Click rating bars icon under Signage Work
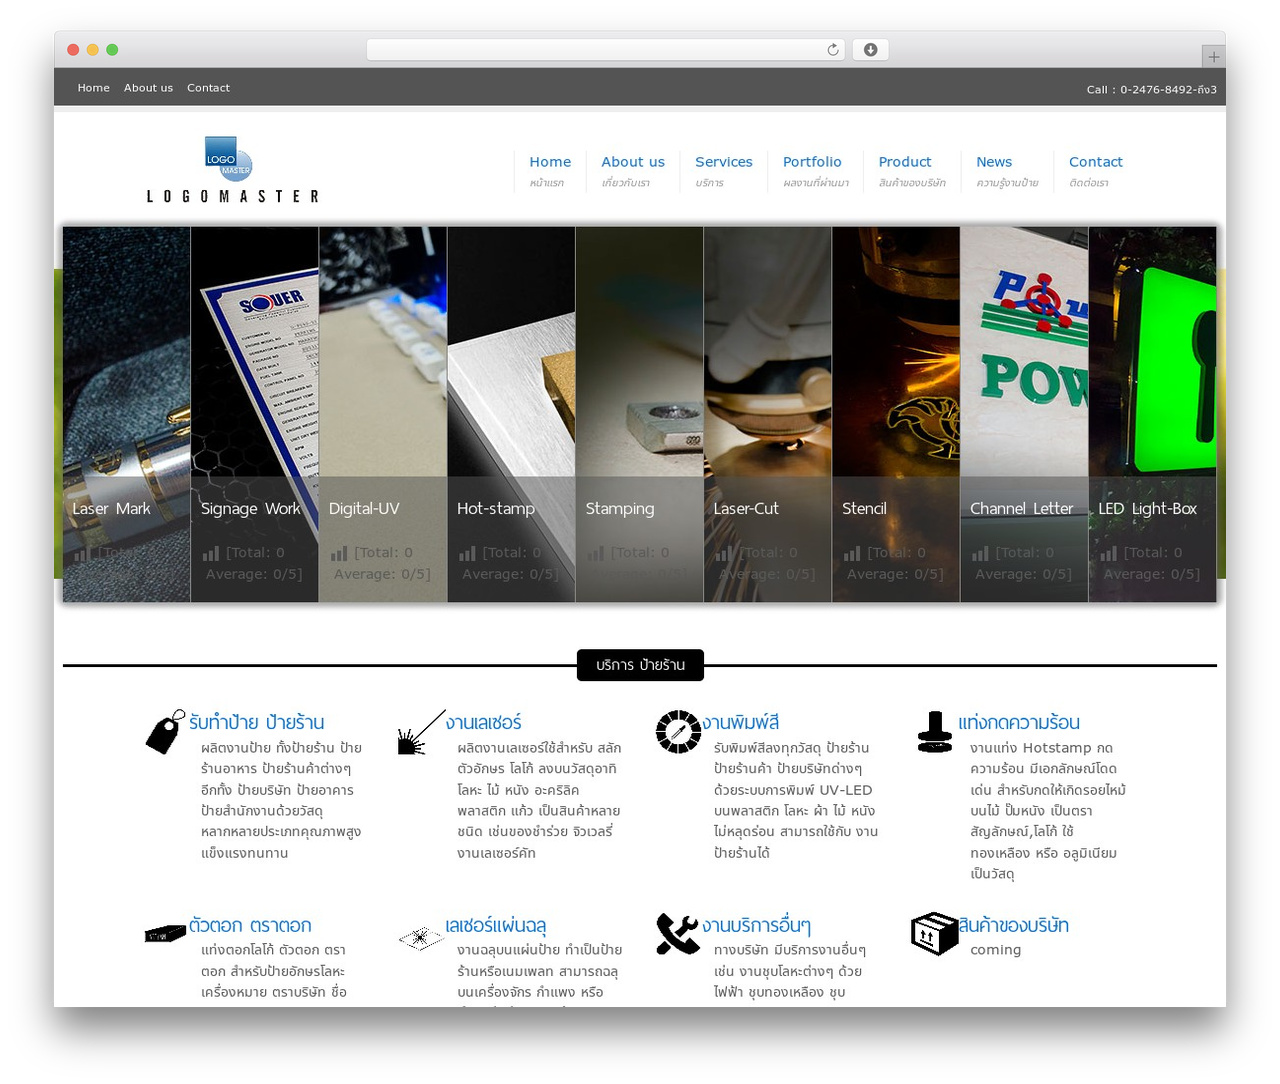 click(x=211, y=553)
